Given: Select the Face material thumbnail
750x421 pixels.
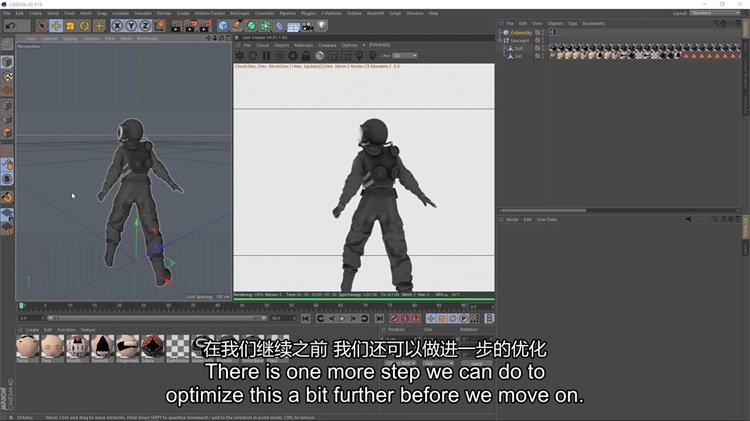Looking at the screenshot, I should 52,346.
